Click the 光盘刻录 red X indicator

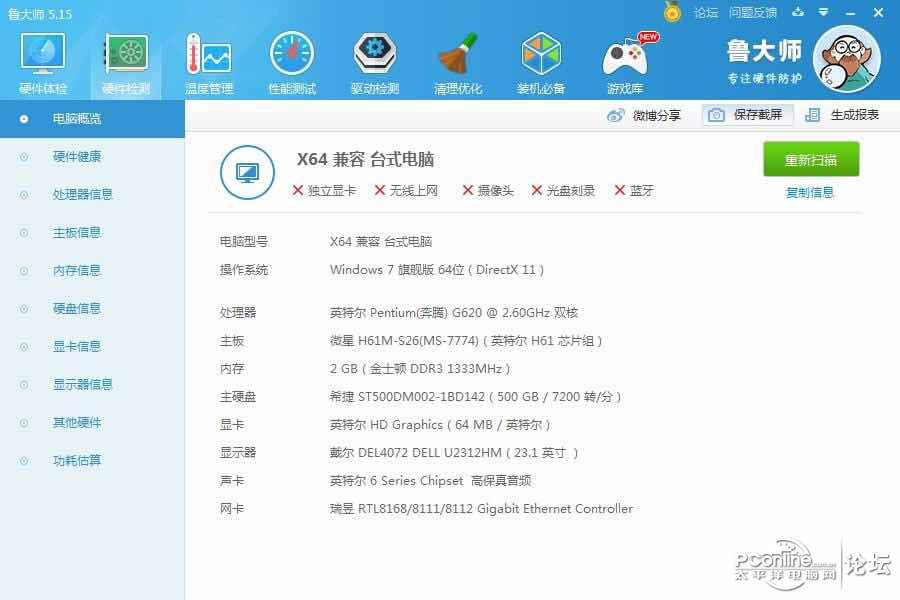[537, 190]
